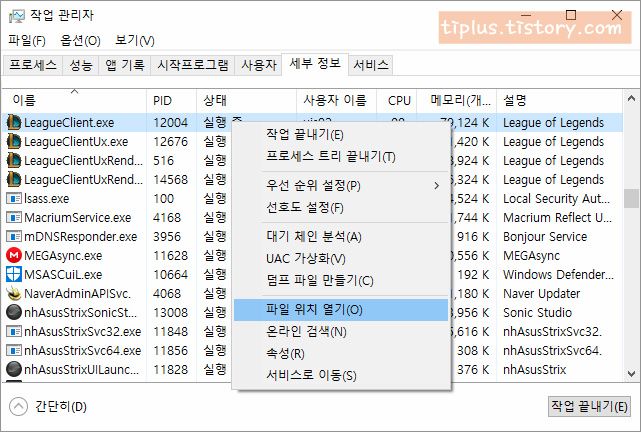Choose 파일 위치 열기(O)
The width and height of the screenshot is (641, 432).
click(341, 310)
